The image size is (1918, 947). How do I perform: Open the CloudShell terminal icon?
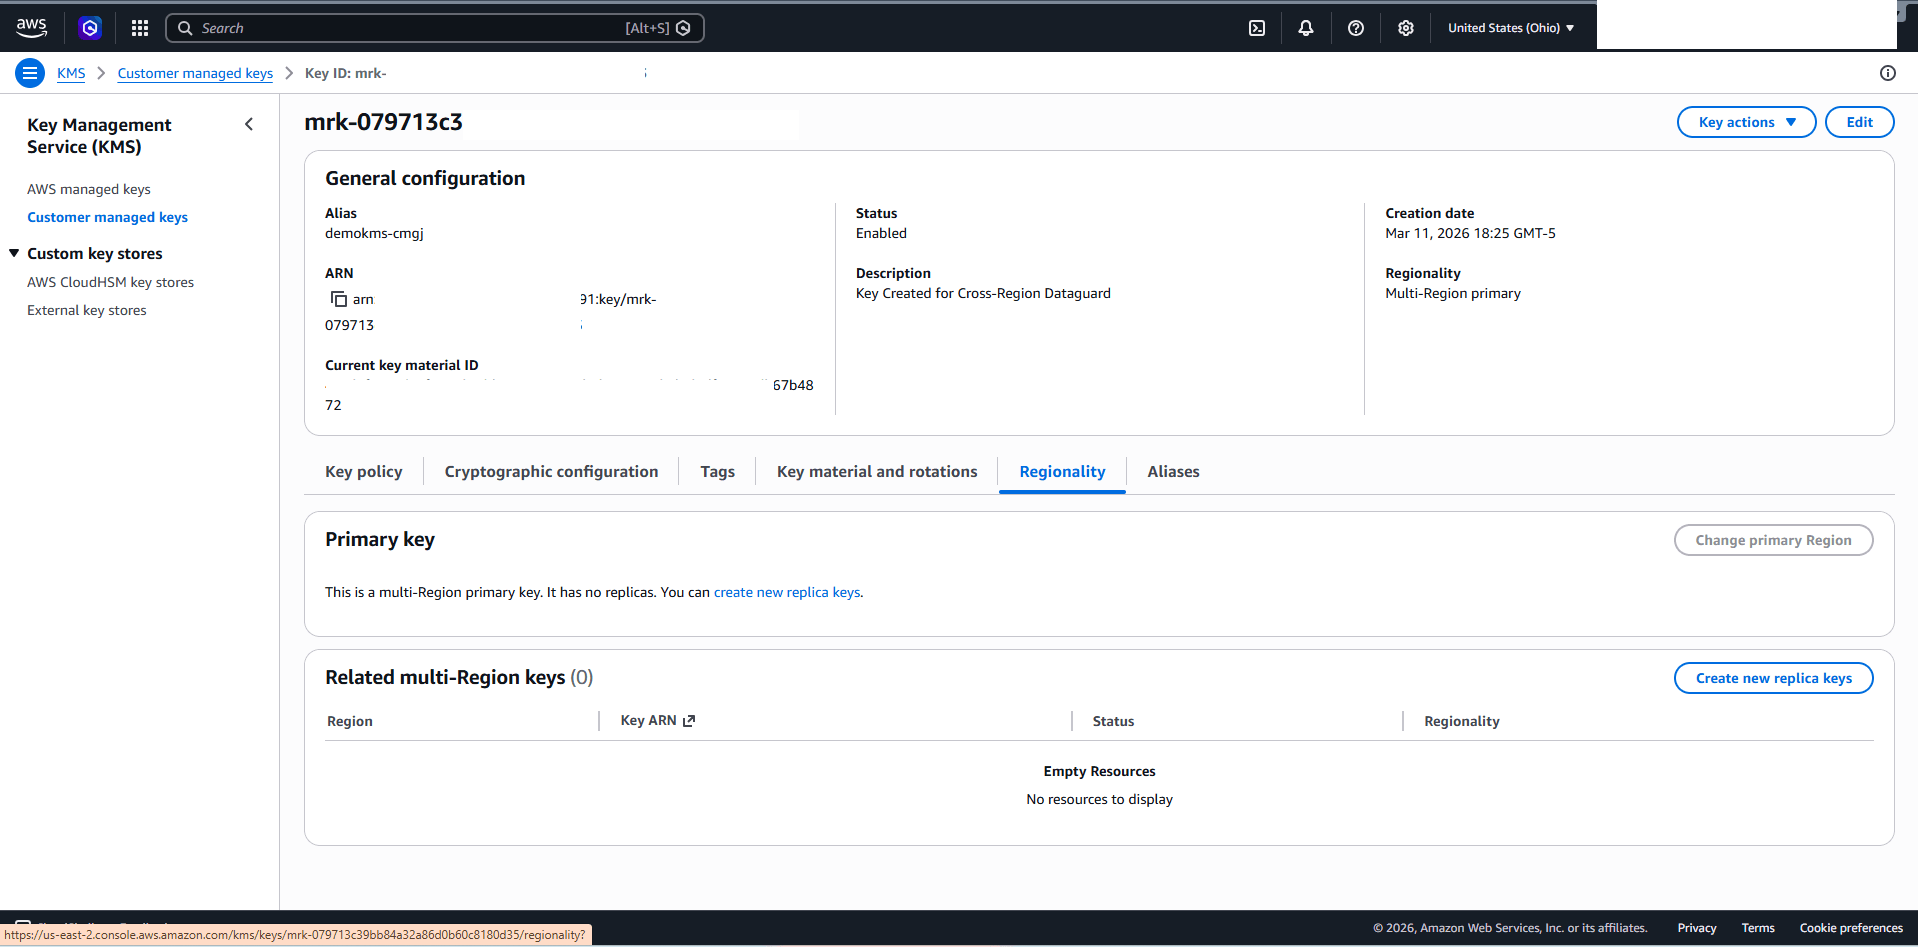click(1256, 27)
